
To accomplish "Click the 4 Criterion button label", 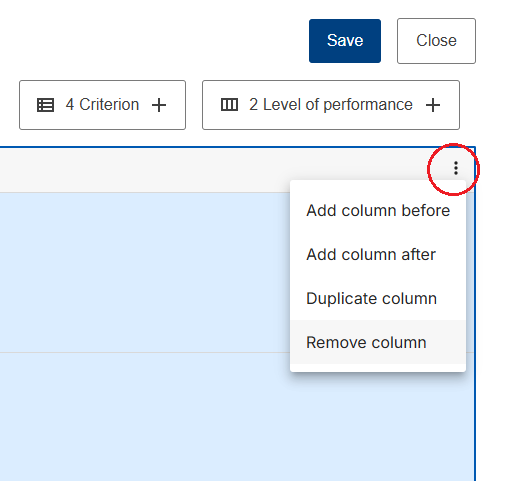I will (102, 104).
